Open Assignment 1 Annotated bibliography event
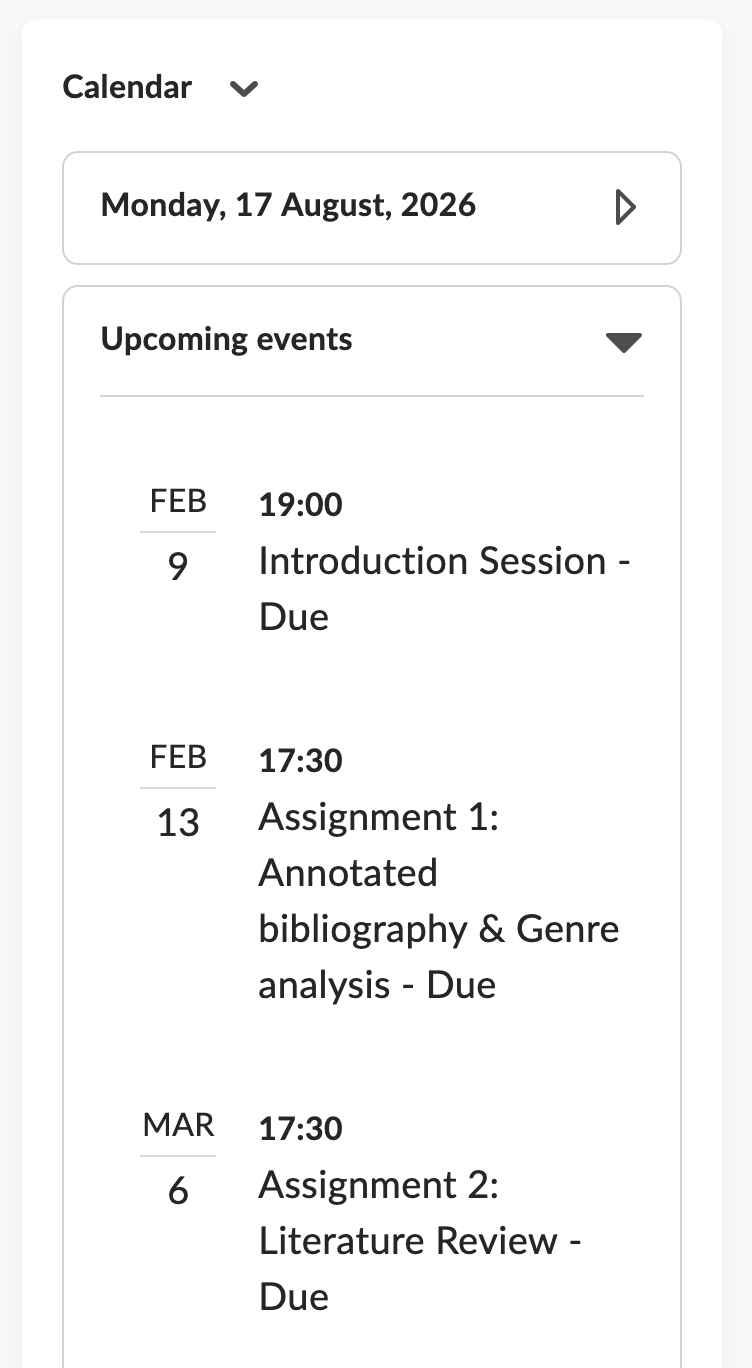This screenshot has width=752, height=1368. (x=439, y=901)
